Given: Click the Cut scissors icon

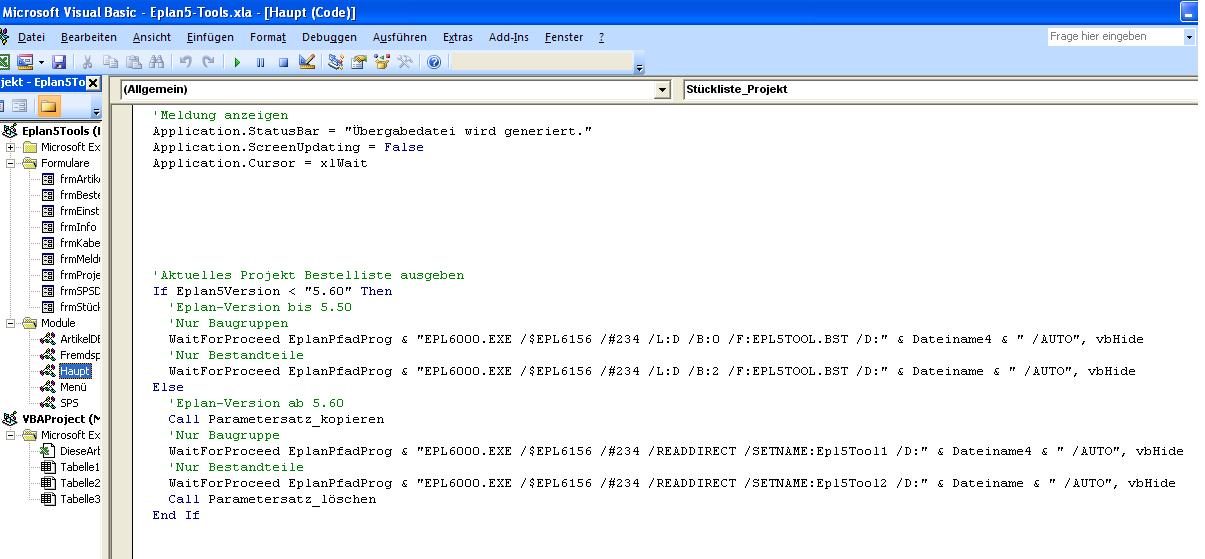Looking at the screenshot, I should click(87, 62).
